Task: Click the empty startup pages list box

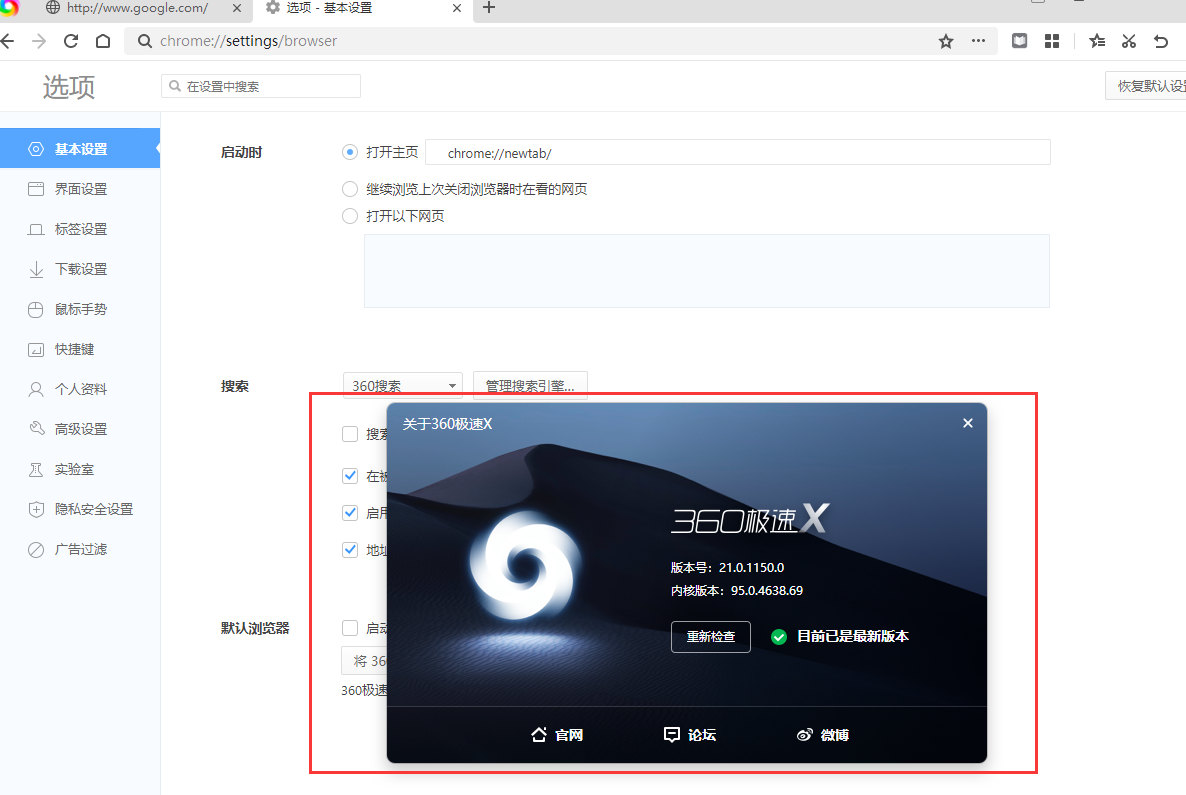Action: click(x=706, y=271)
